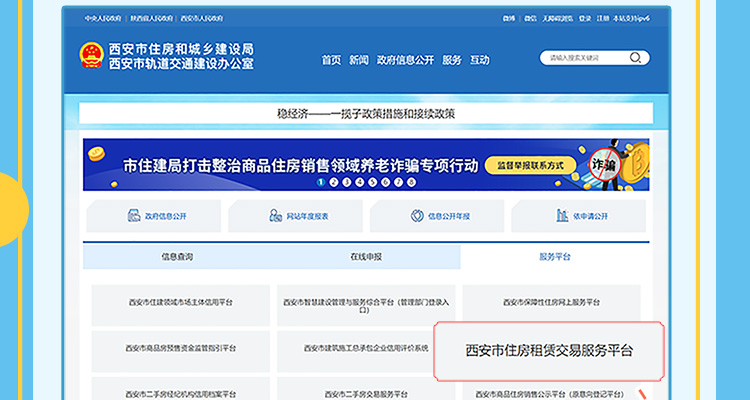The height and width of the screenshot is (400, 750).
Task: Open 陕西省人民政府 link
Action: tap(152, 19)
